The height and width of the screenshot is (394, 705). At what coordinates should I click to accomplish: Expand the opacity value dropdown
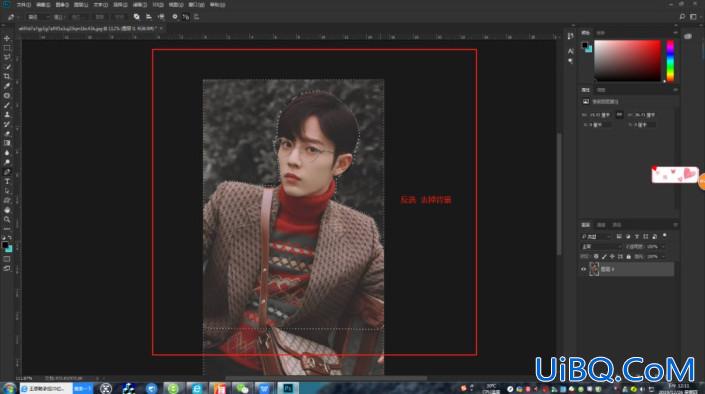pyautogui.click(x=662, y=247)
